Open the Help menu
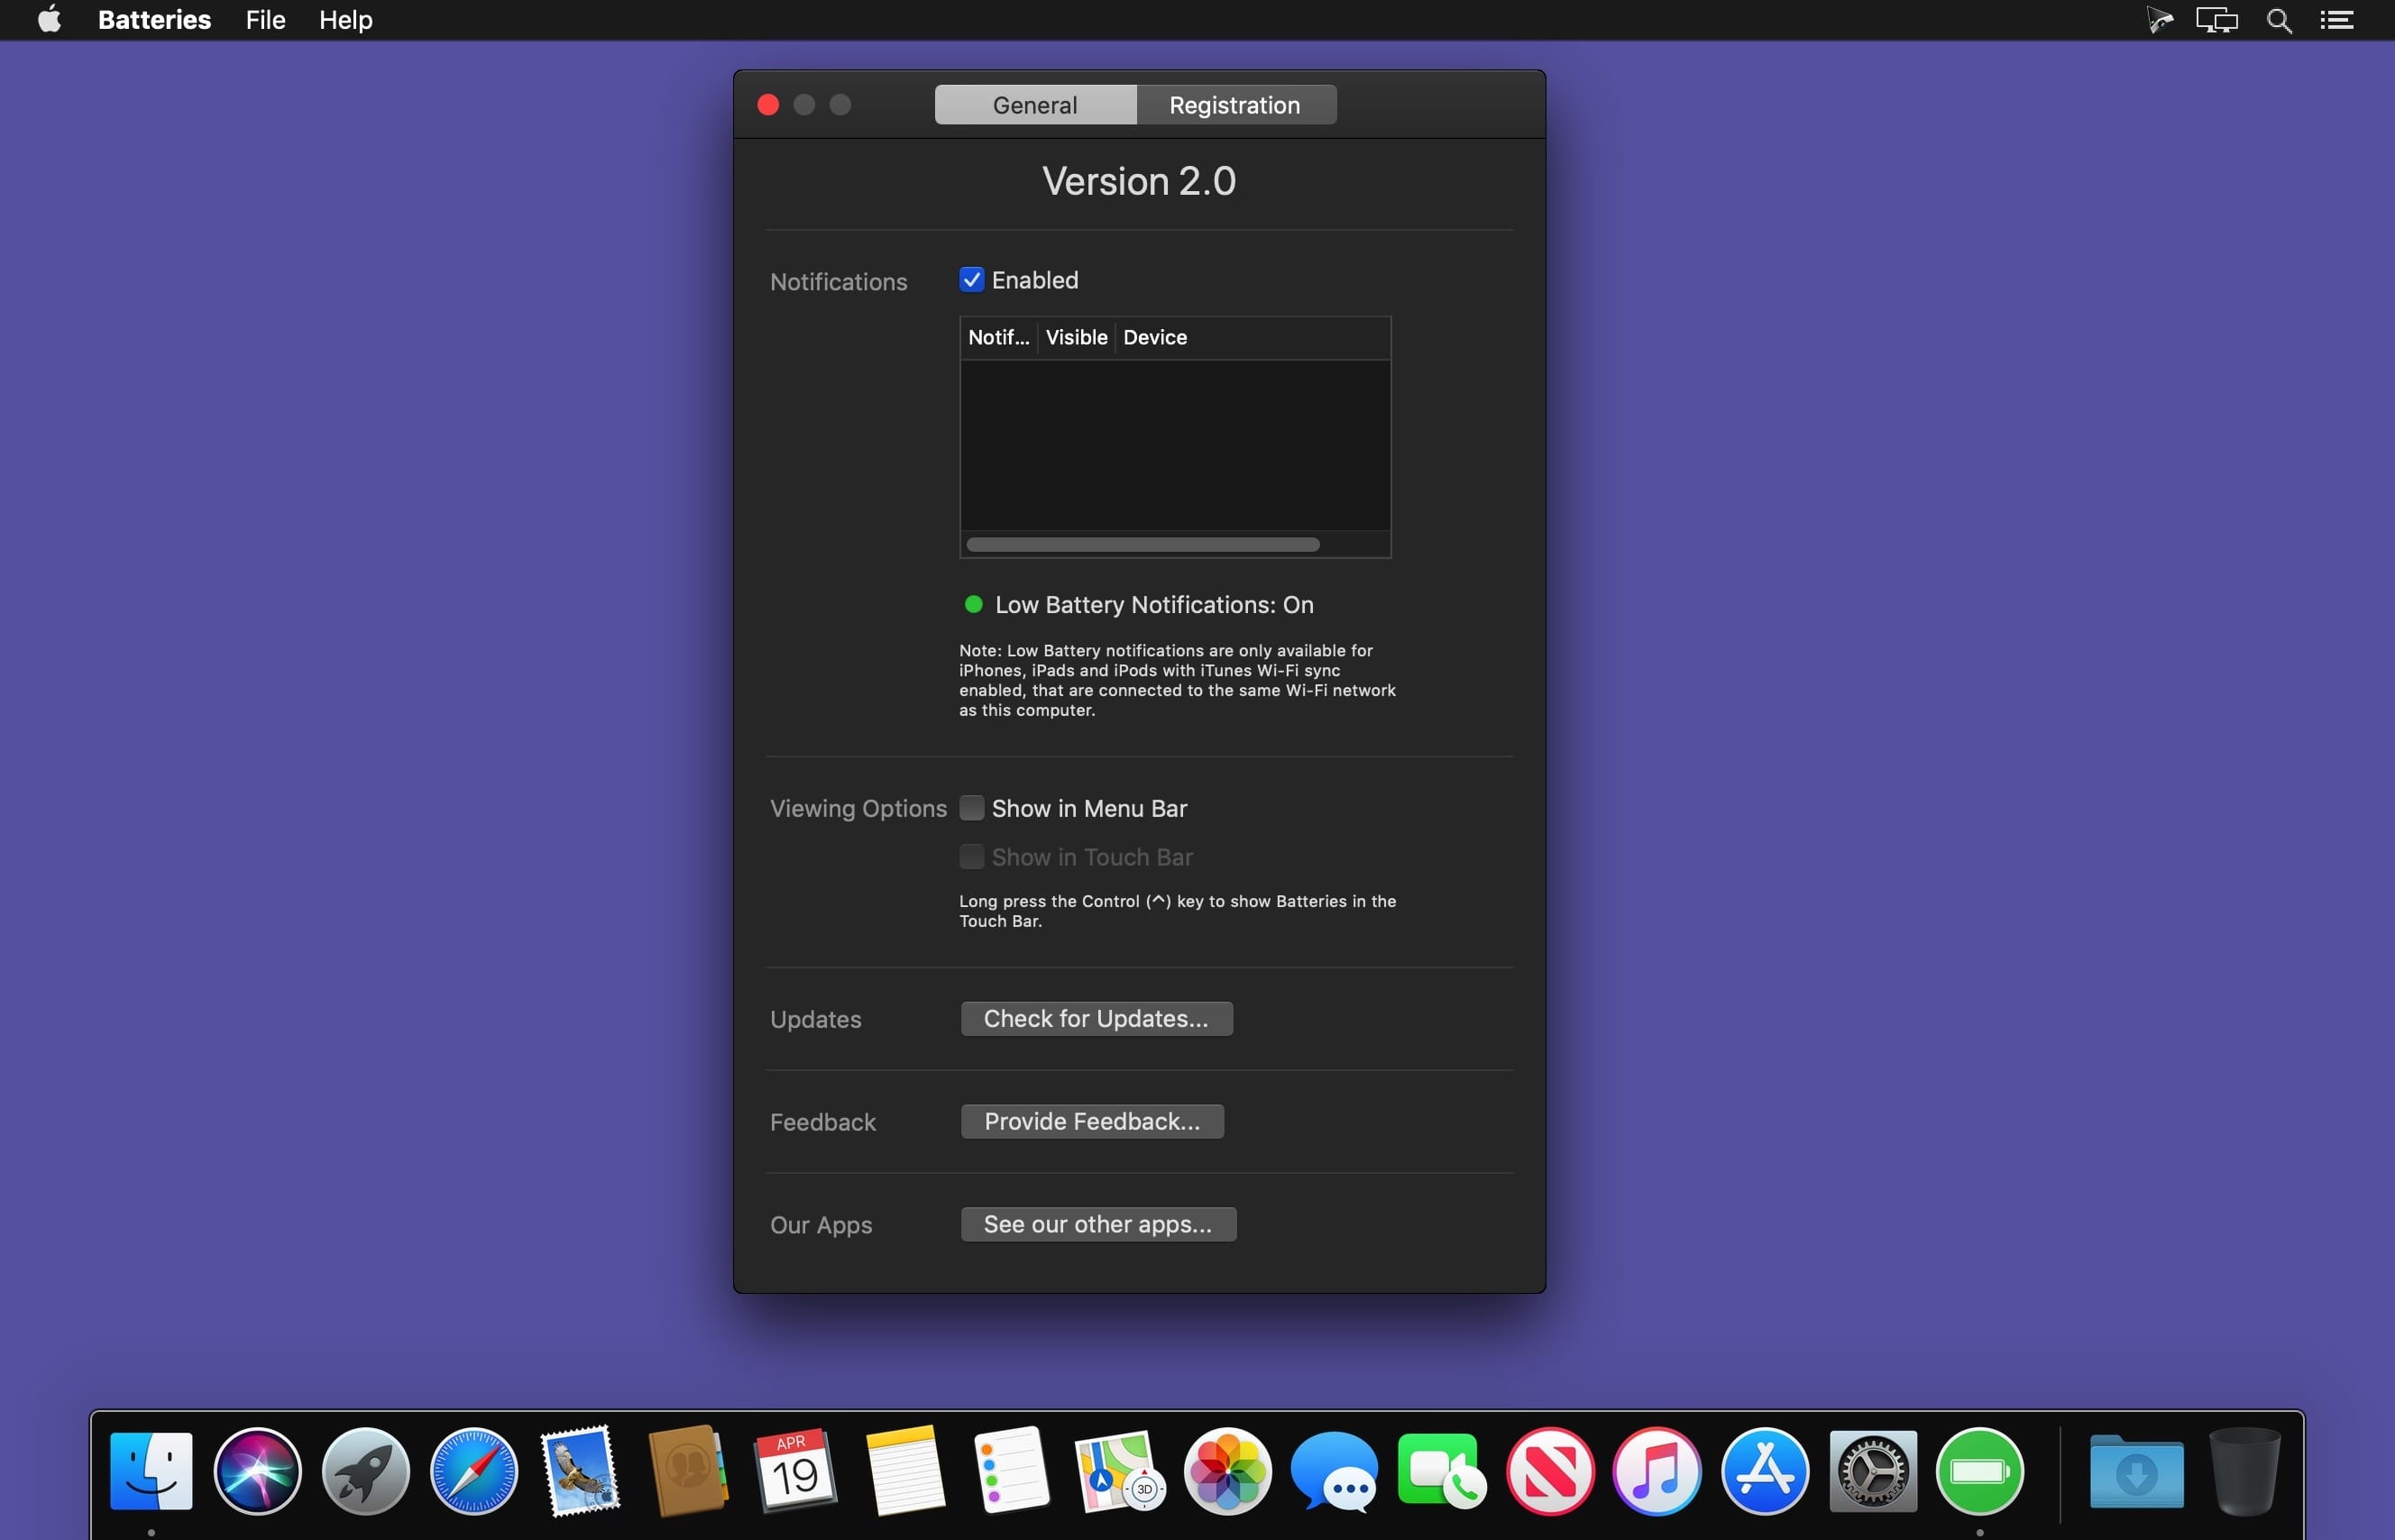The height and width of the screenshot is (1540, 2395). pyautogui.click(x=345, y=20)
